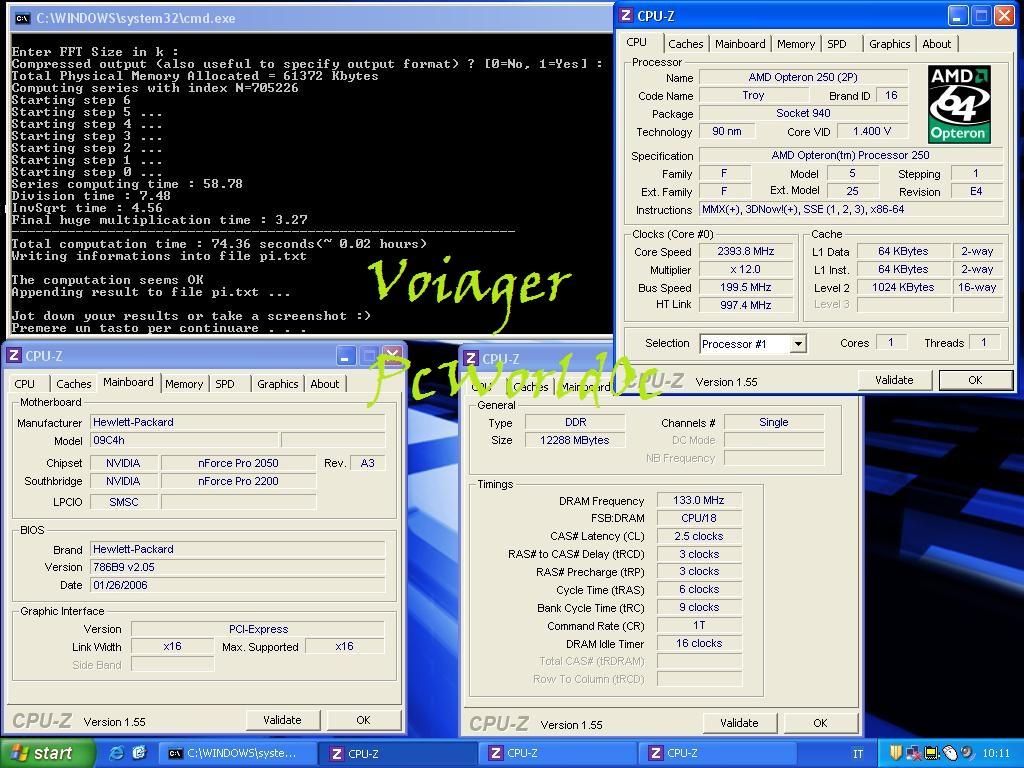Click OK in the CPU-Z processor window

click(975, 380)
